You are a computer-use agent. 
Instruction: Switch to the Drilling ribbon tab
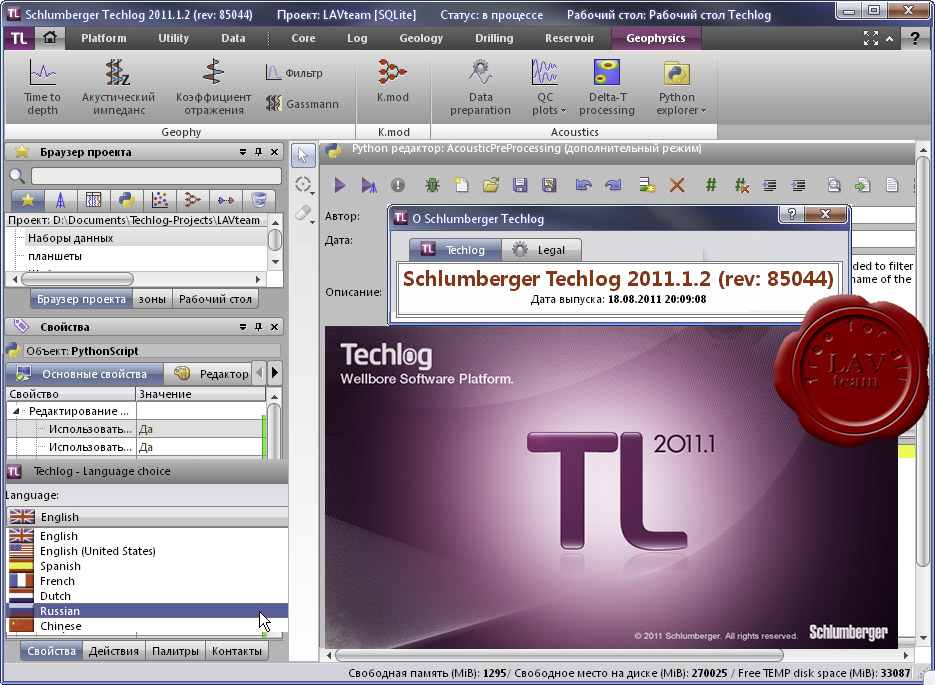coord(494,38)
